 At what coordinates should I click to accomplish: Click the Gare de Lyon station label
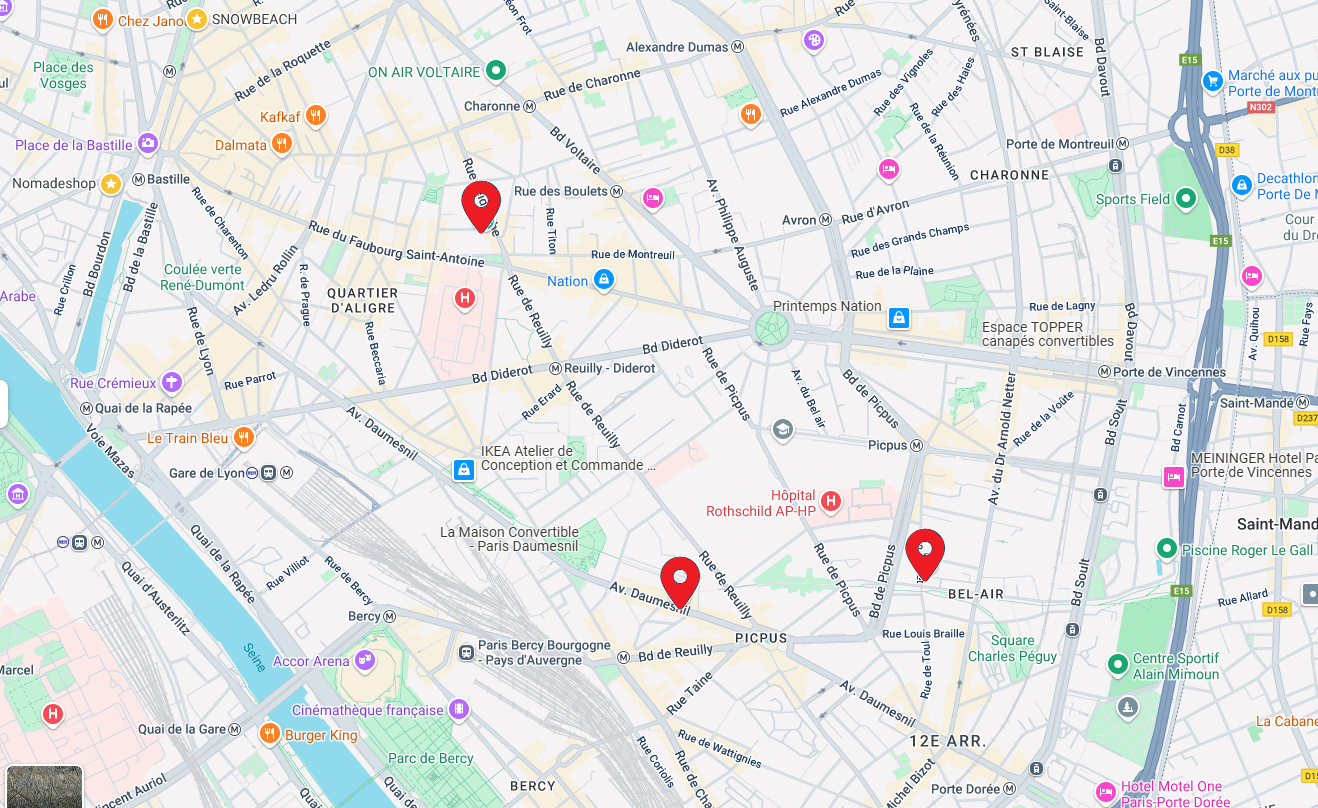click(x=207, y=473)
